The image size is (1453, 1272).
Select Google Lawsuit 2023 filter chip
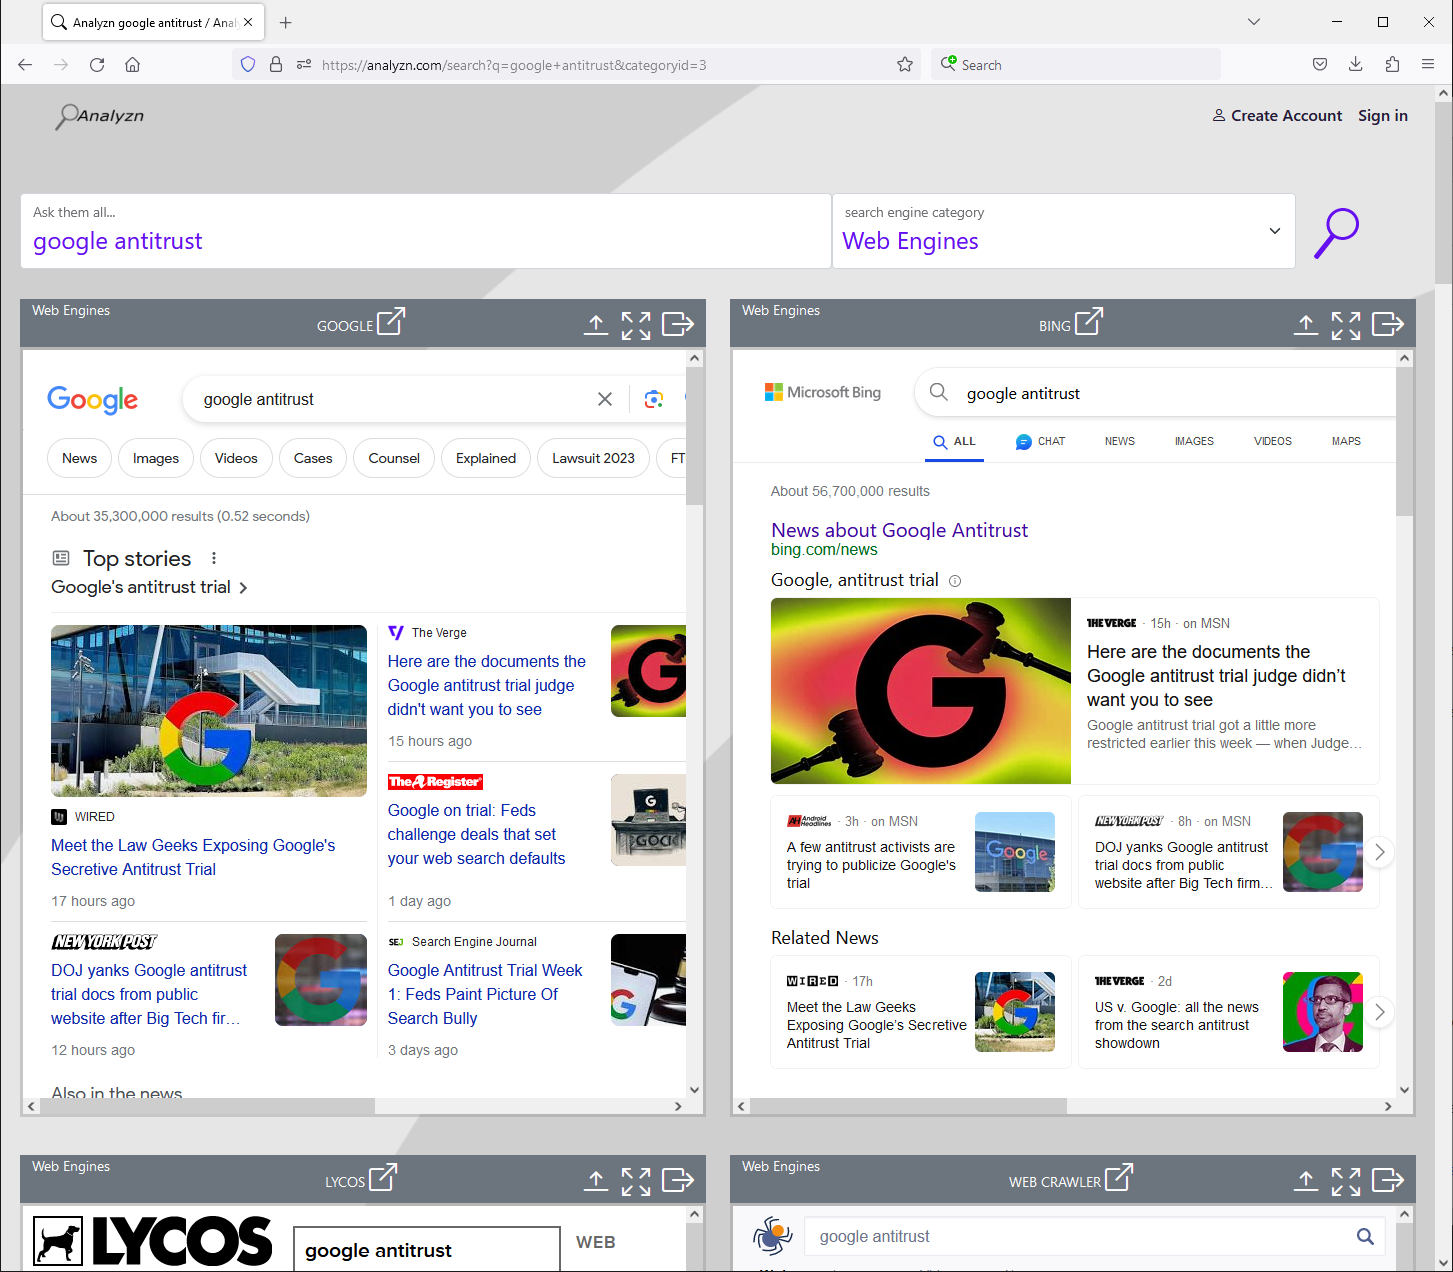pyautogui.click(x=593, y=458)
